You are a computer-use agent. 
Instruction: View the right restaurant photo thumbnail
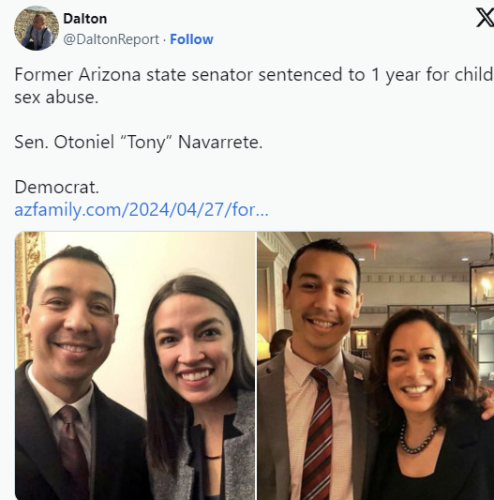[x=375, y=366]
